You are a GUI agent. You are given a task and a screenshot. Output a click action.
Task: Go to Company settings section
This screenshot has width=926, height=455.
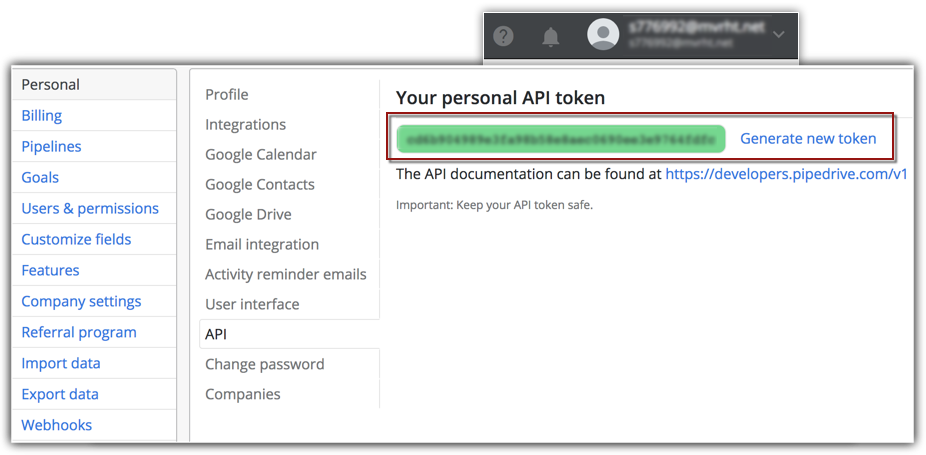tap(81, 302)
